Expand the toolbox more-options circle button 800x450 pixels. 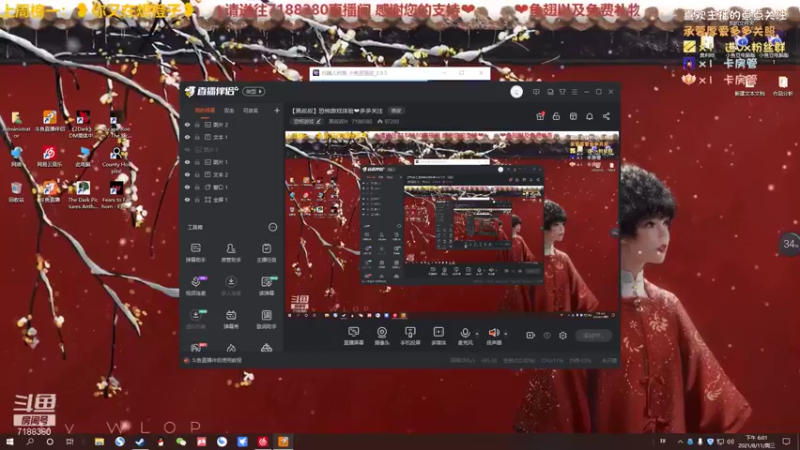tap(273, 227)
